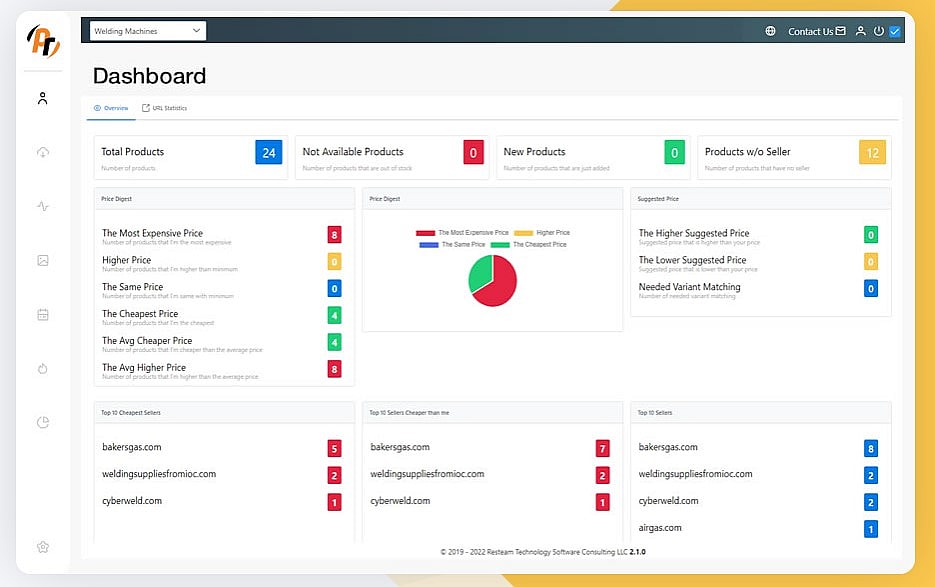Click the Total Products count badge
This screenshot has width=935, height=587.
(x=268, y=152)
